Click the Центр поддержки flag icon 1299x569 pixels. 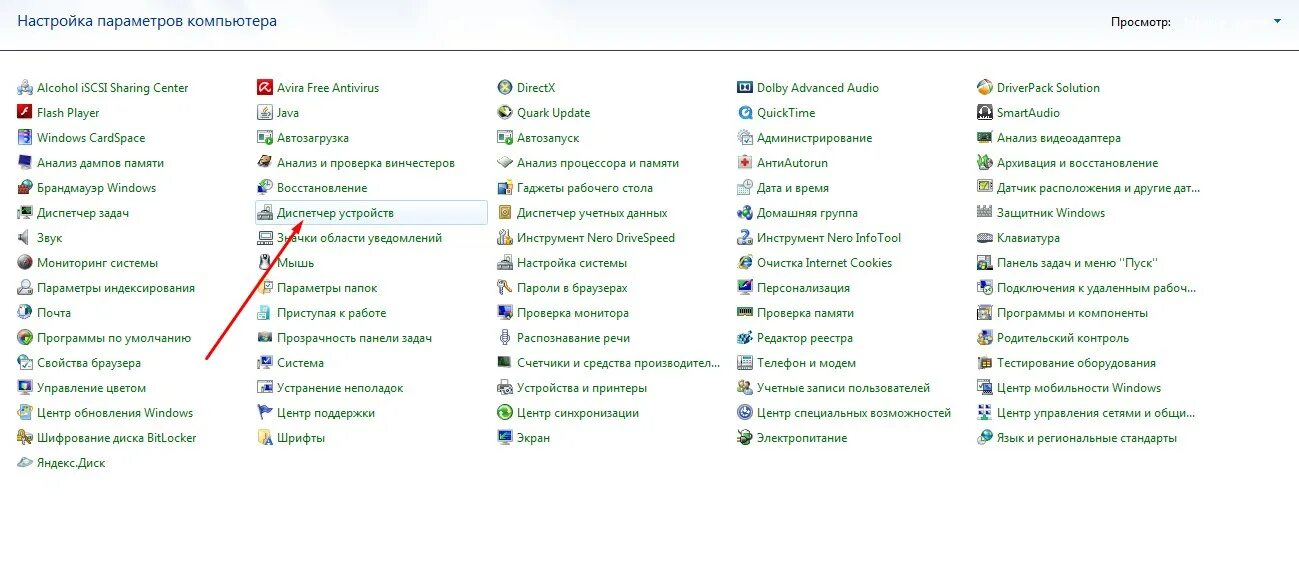[x=265, y=413]
